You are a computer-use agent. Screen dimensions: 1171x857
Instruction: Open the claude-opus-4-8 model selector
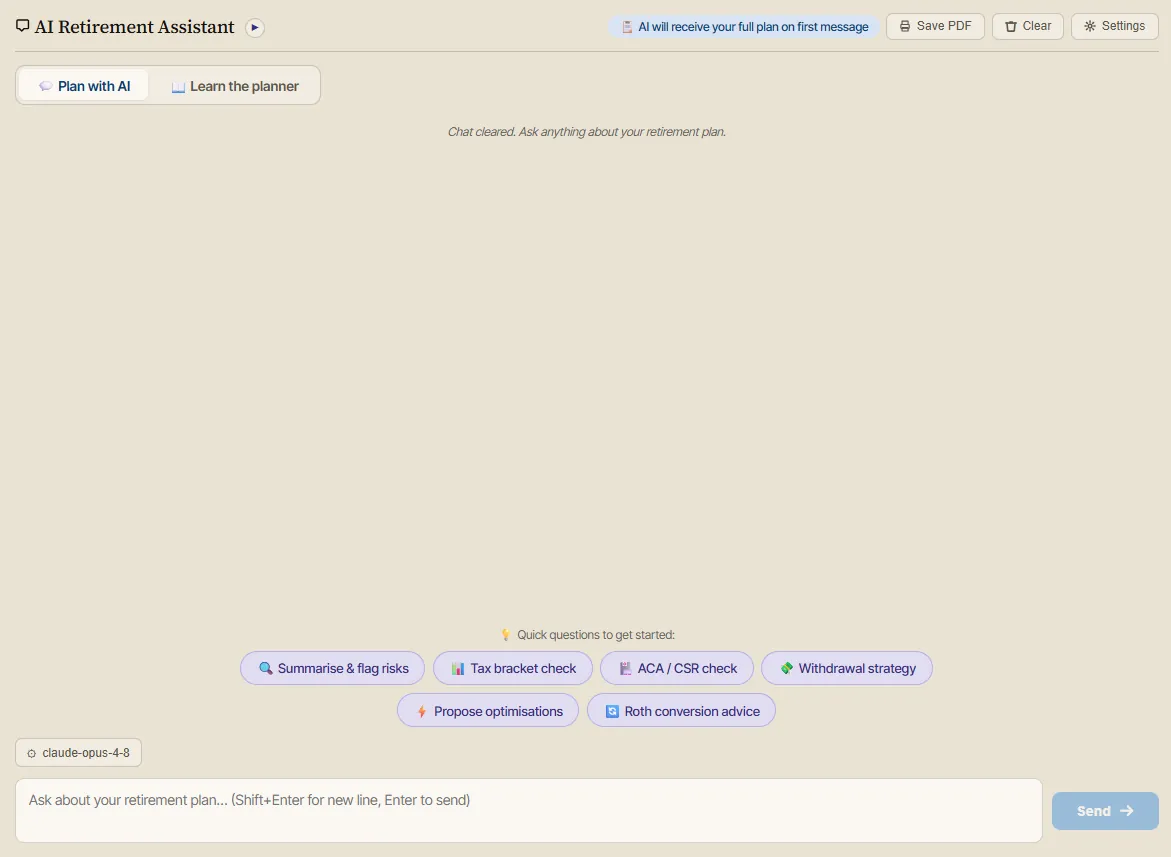78,752
